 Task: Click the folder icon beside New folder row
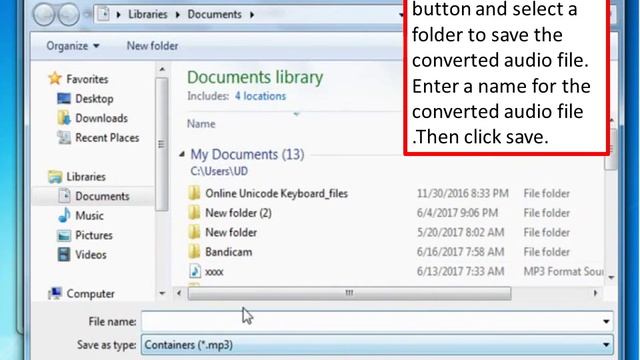tap(194, 232)
